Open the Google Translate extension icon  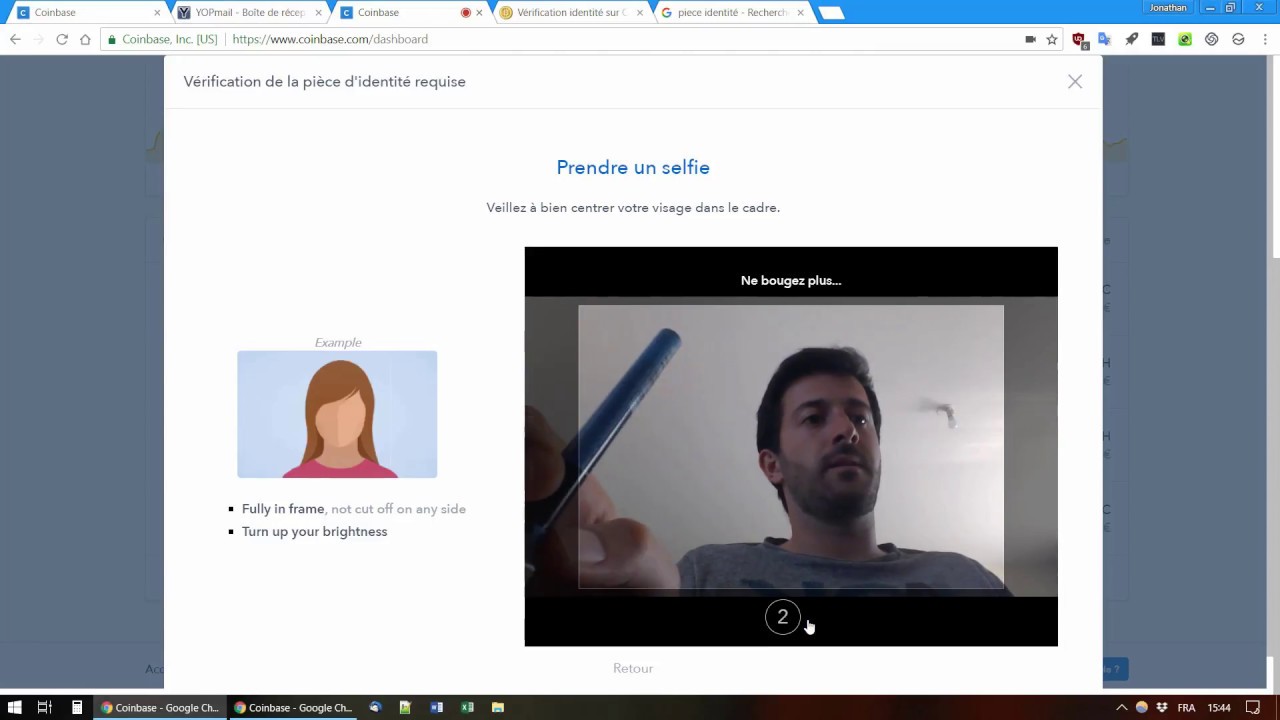(x=1104, y=39)
